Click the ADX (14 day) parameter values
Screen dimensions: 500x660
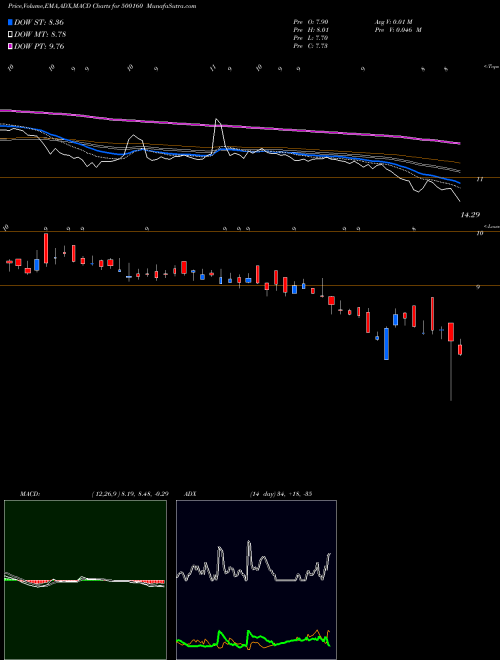pyautogui.click(x=280, y=494)
